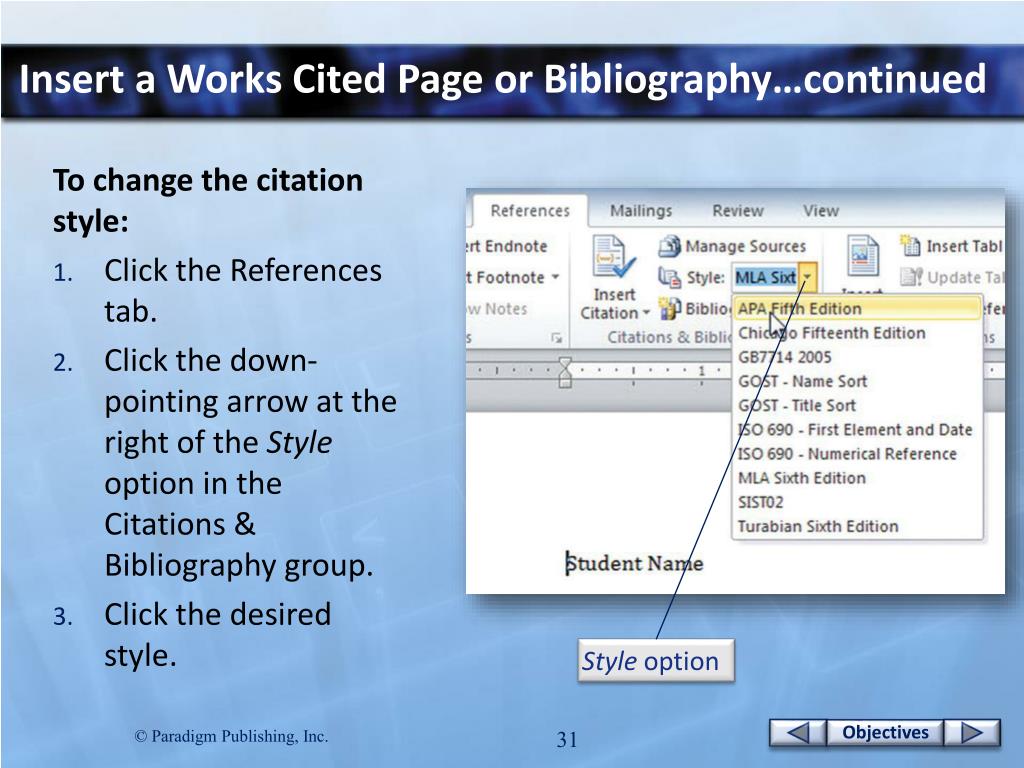Choose APA Fifth Edition style
The image size is (1024, 768).
pyautogui.click(x=857, y=308)
